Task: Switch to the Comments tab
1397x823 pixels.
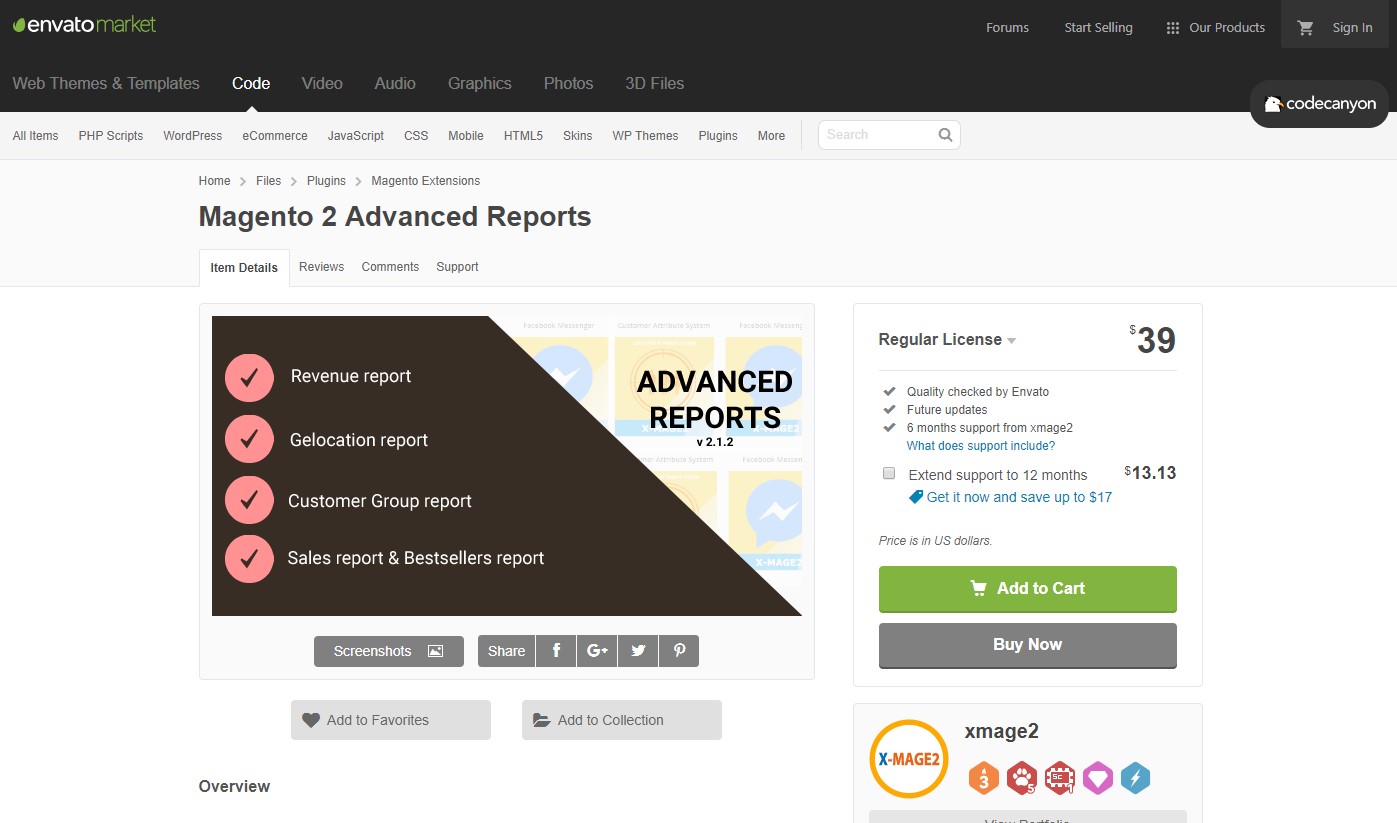Action: pos(390,267)
